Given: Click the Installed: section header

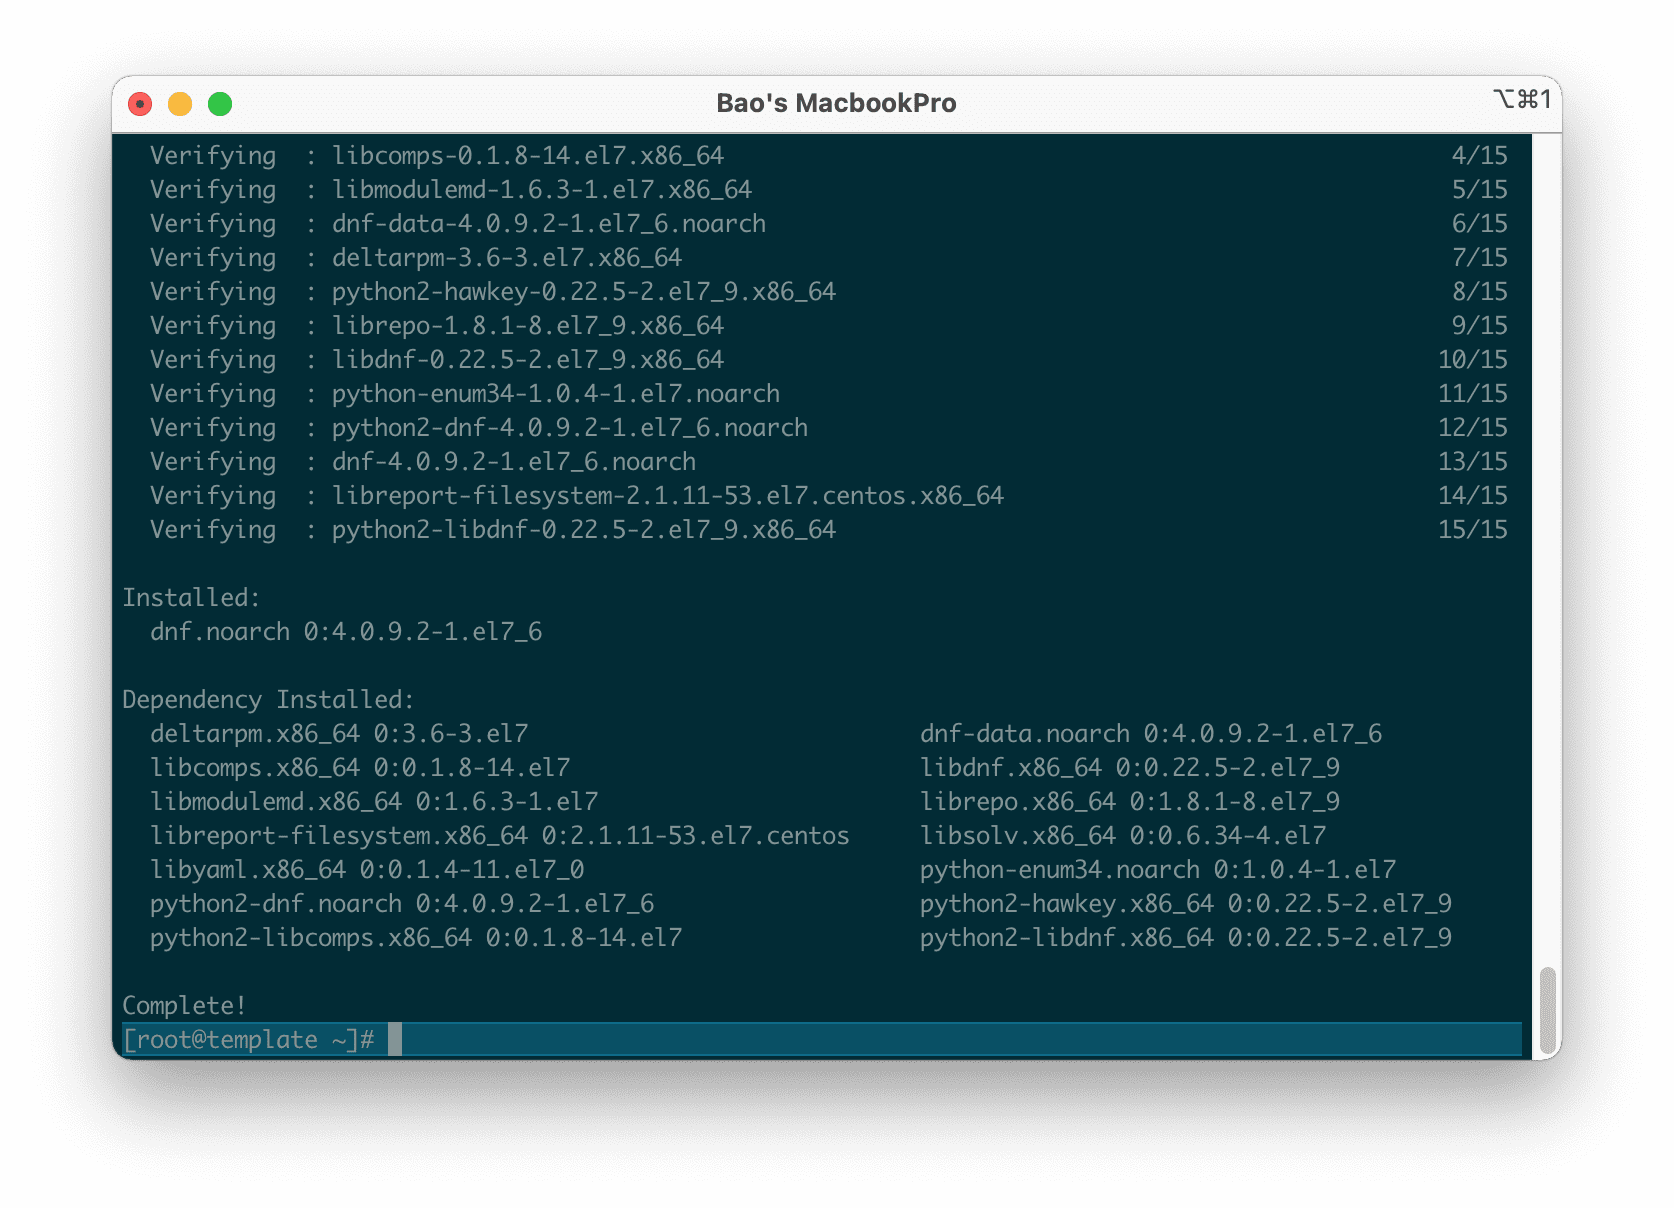Looking at the screenshot, I should click(x=190, y=597).
